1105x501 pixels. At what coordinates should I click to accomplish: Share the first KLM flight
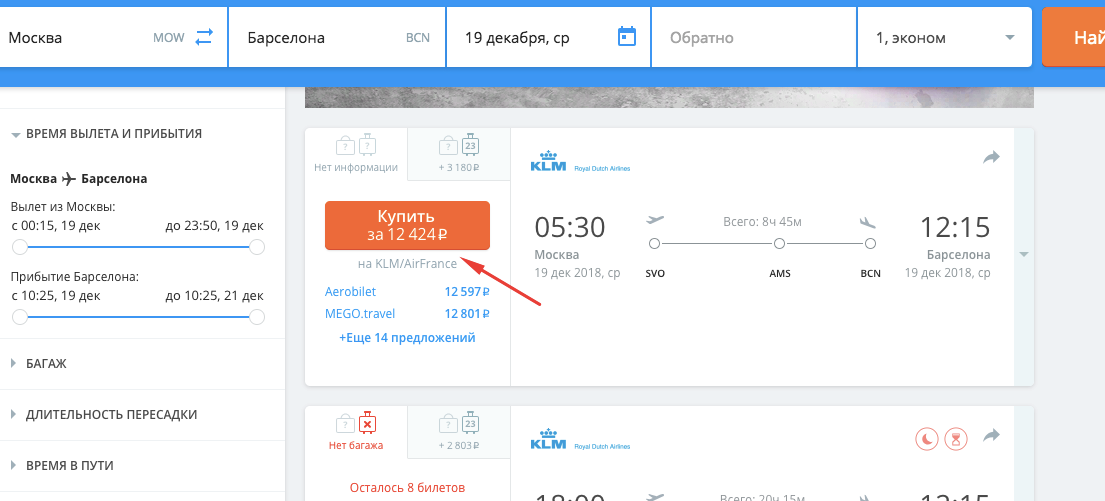pyautogui.click(x=992, y=157)
